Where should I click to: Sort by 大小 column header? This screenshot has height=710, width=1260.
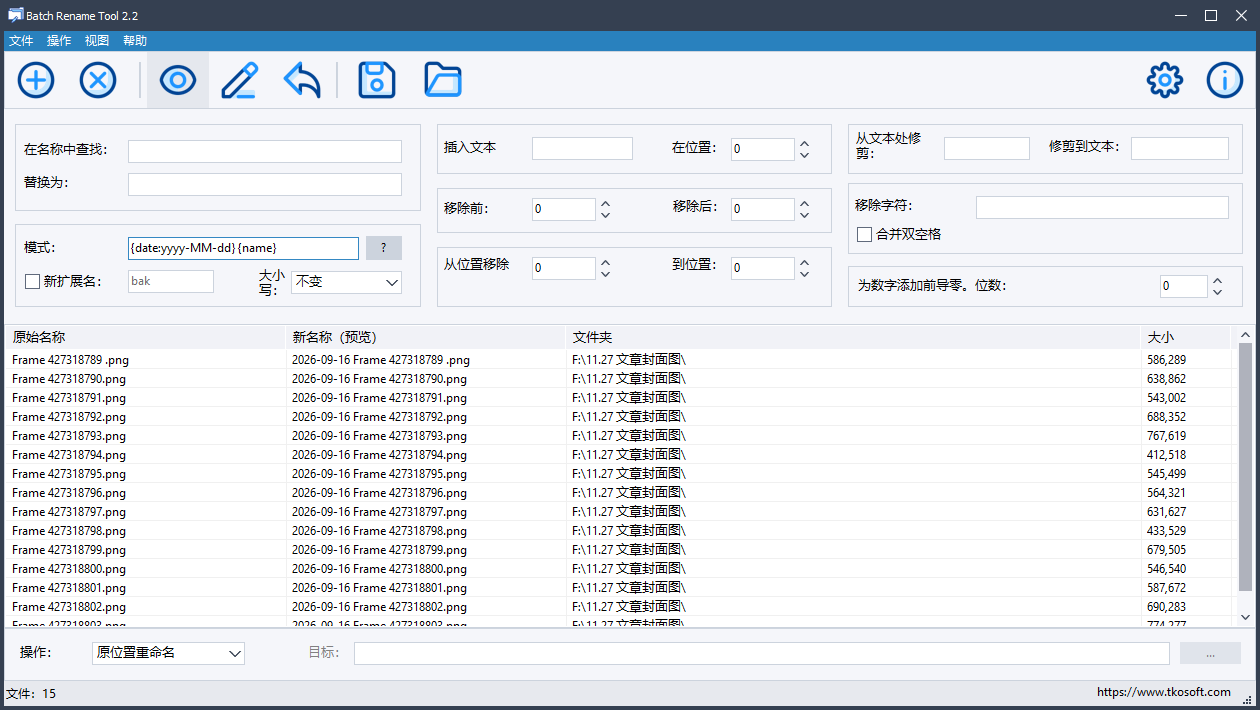pos(1185,337)
